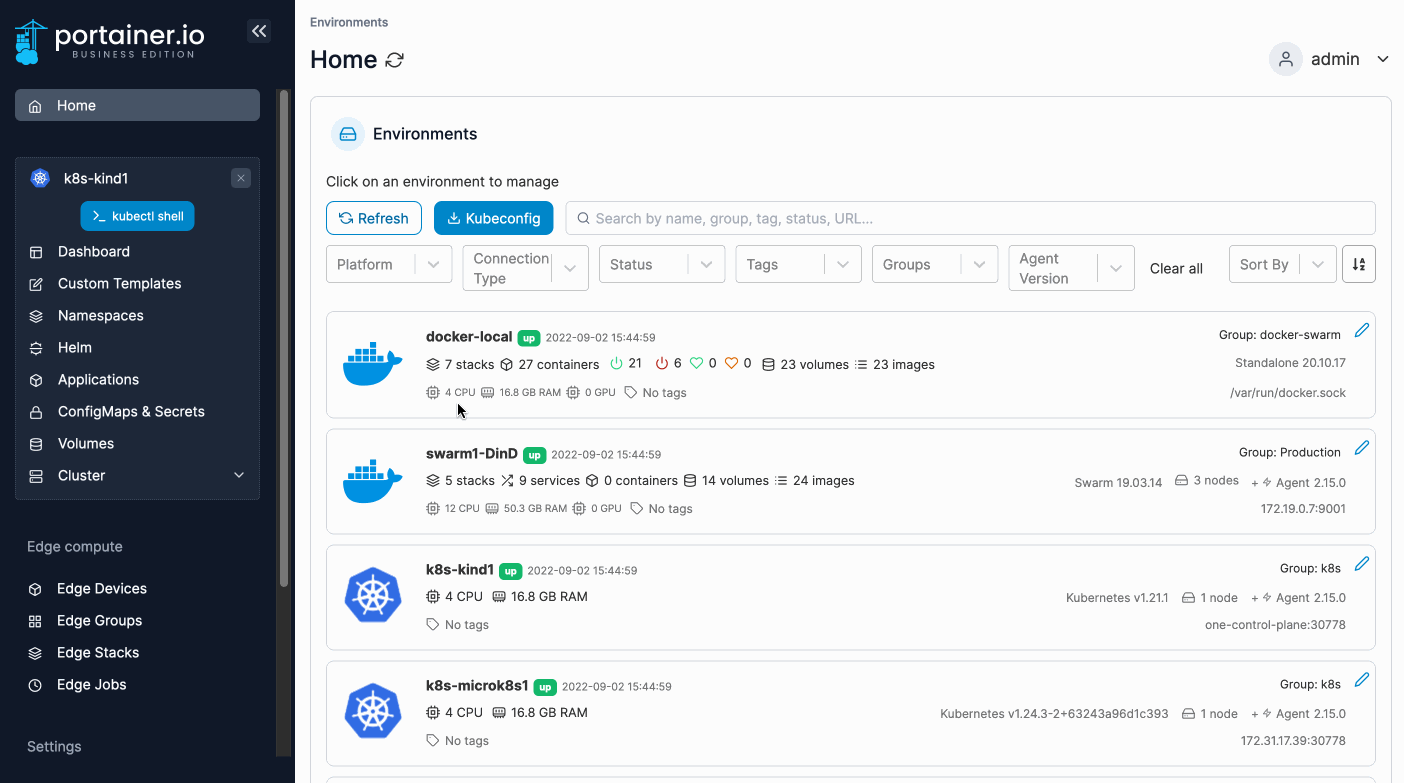Image resolution: width=1404 pixels, height=783 pixels.
Task: Focus the environment search field
Action: point(970,218)
